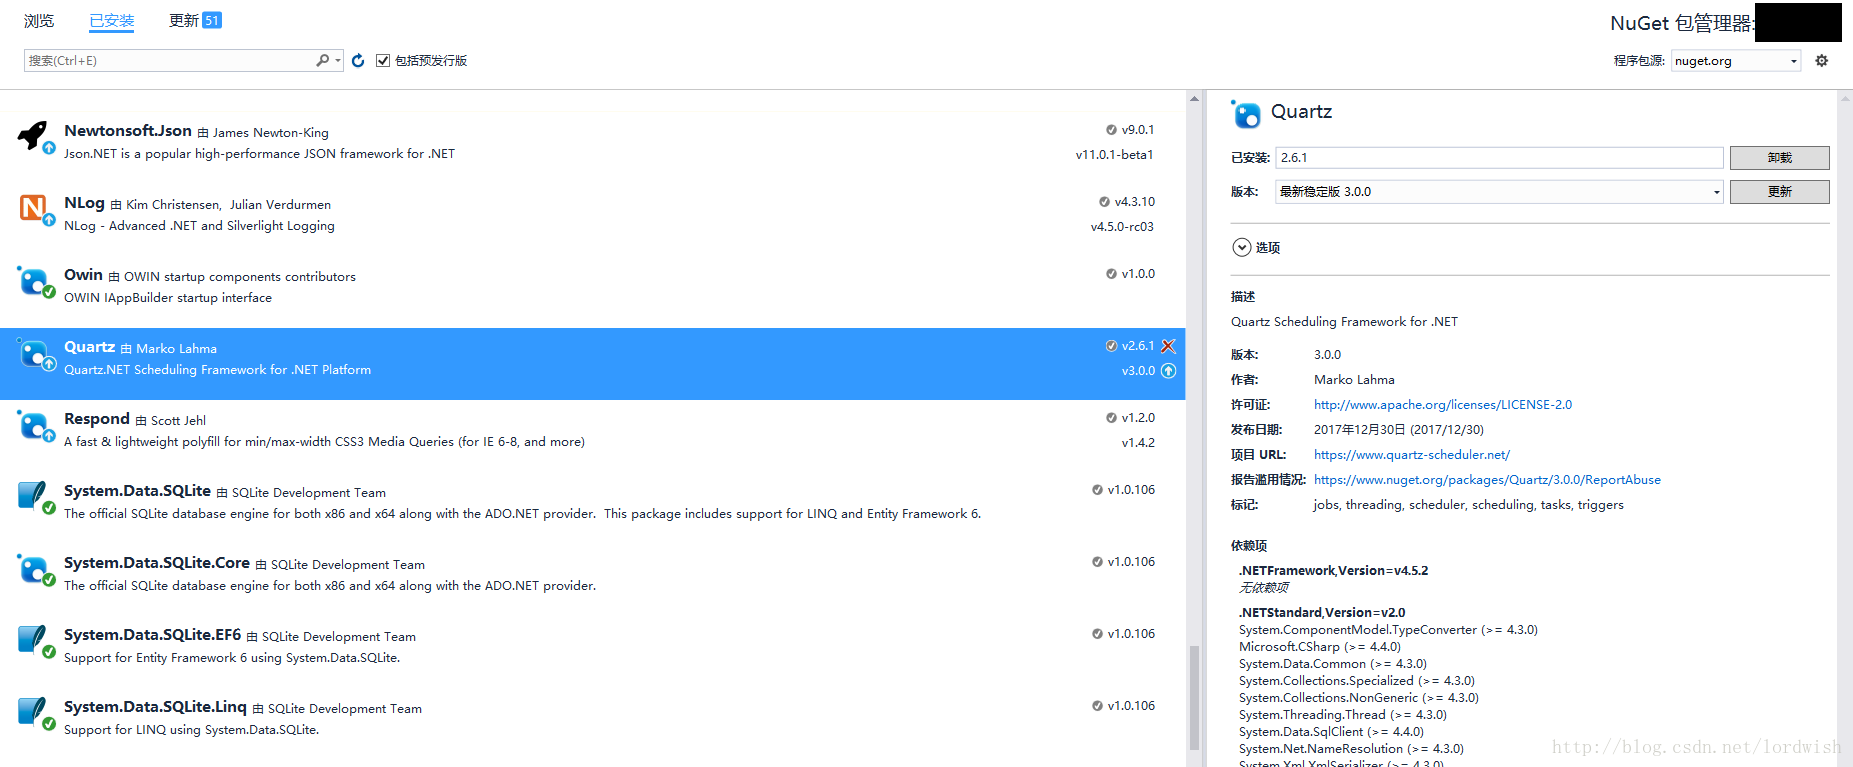
Task: Click the .NETFramework,Version=v4.5.2 dependency heading
Action: click(1333, 571)
